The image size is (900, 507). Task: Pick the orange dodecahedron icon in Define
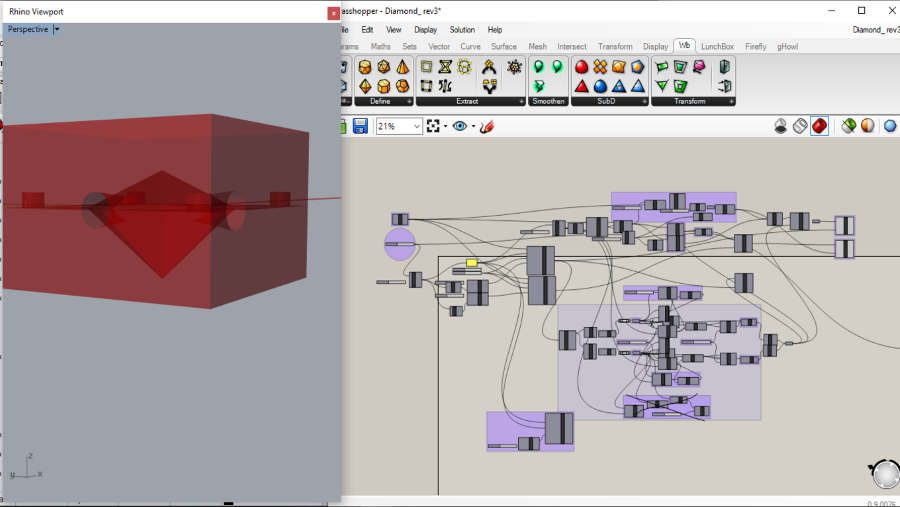(403, 86)
